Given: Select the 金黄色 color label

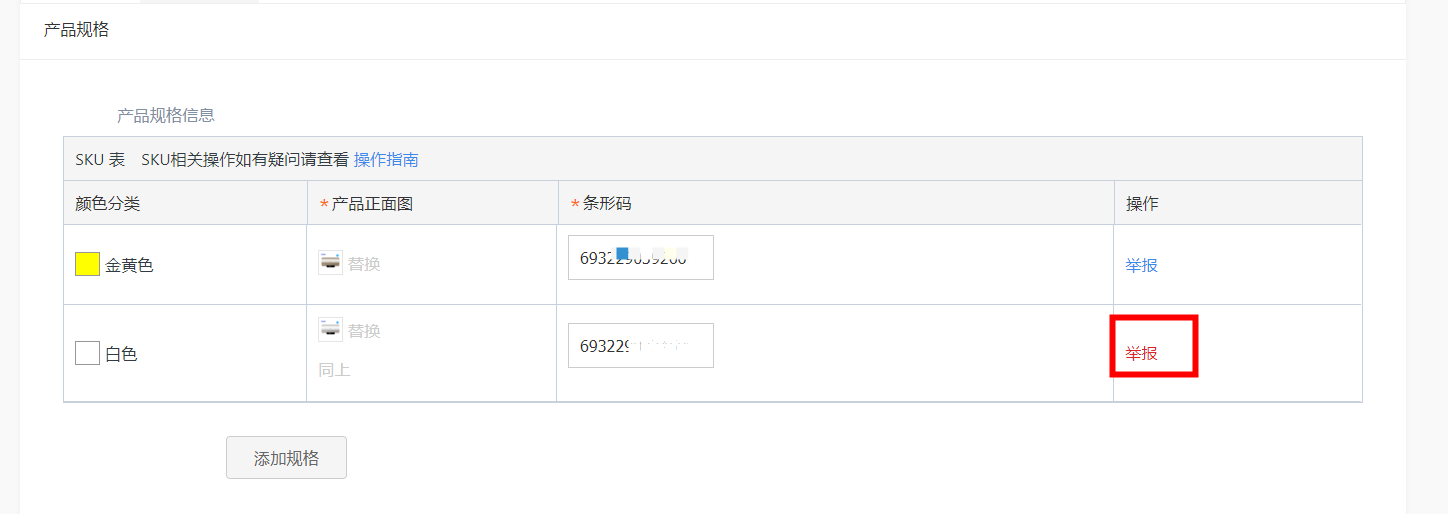Looking at the screenshot, I should click(x=129, y=266).
